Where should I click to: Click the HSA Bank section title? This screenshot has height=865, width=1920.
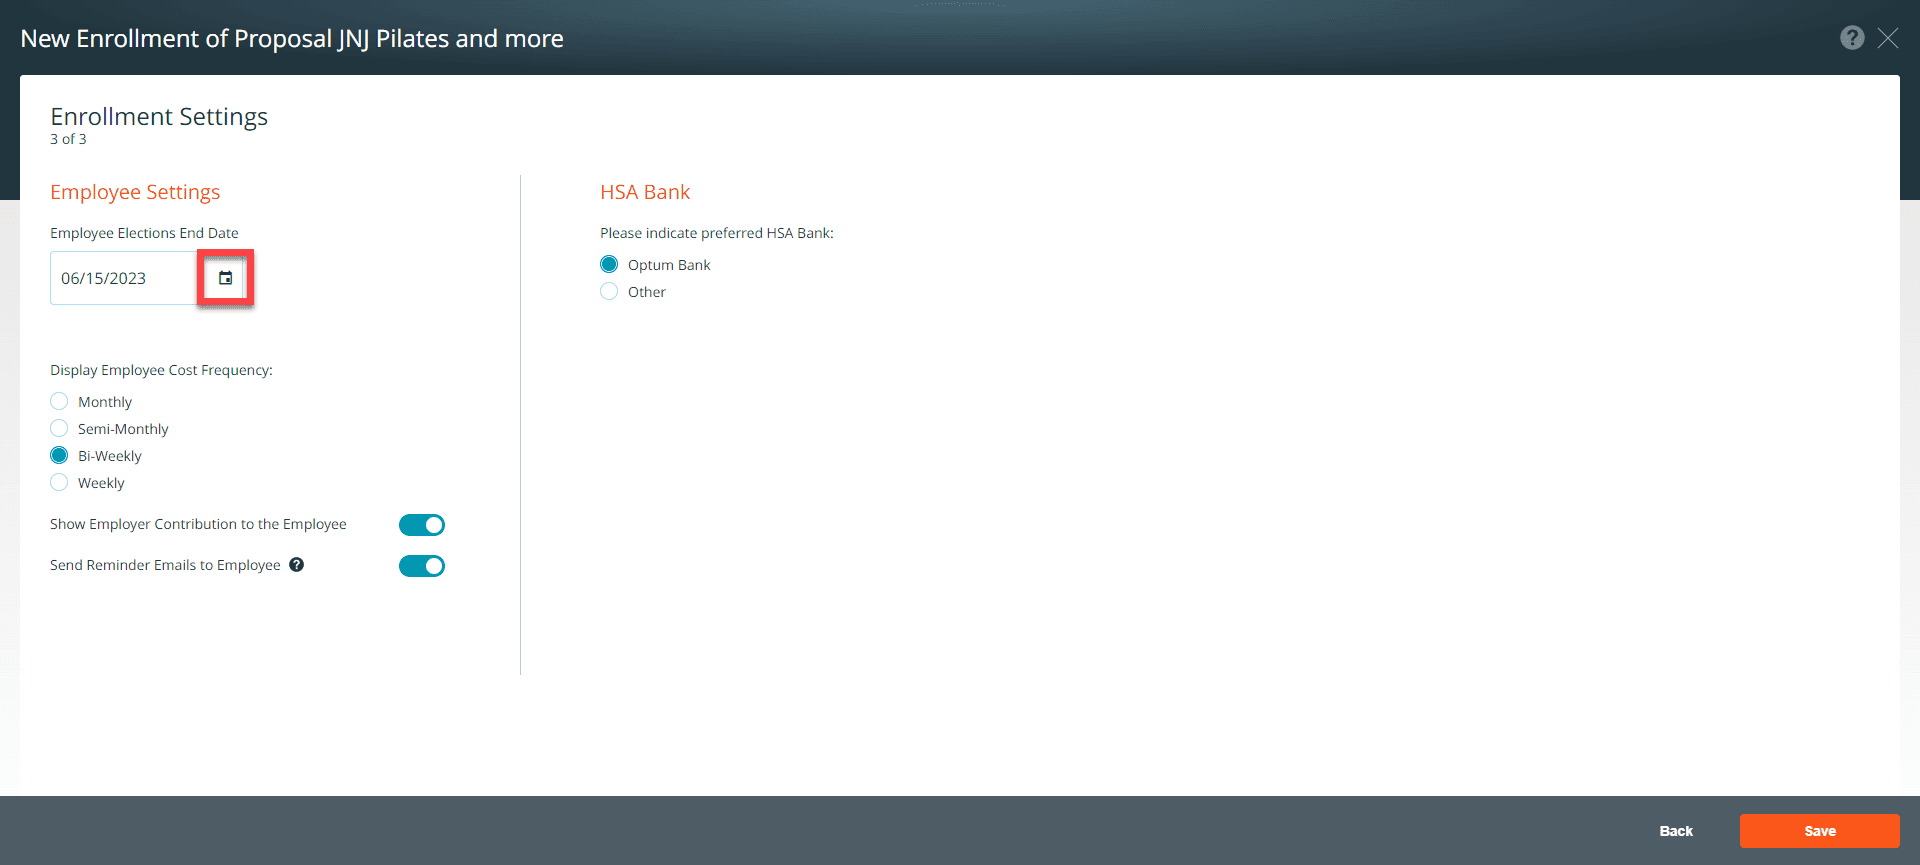645,192
